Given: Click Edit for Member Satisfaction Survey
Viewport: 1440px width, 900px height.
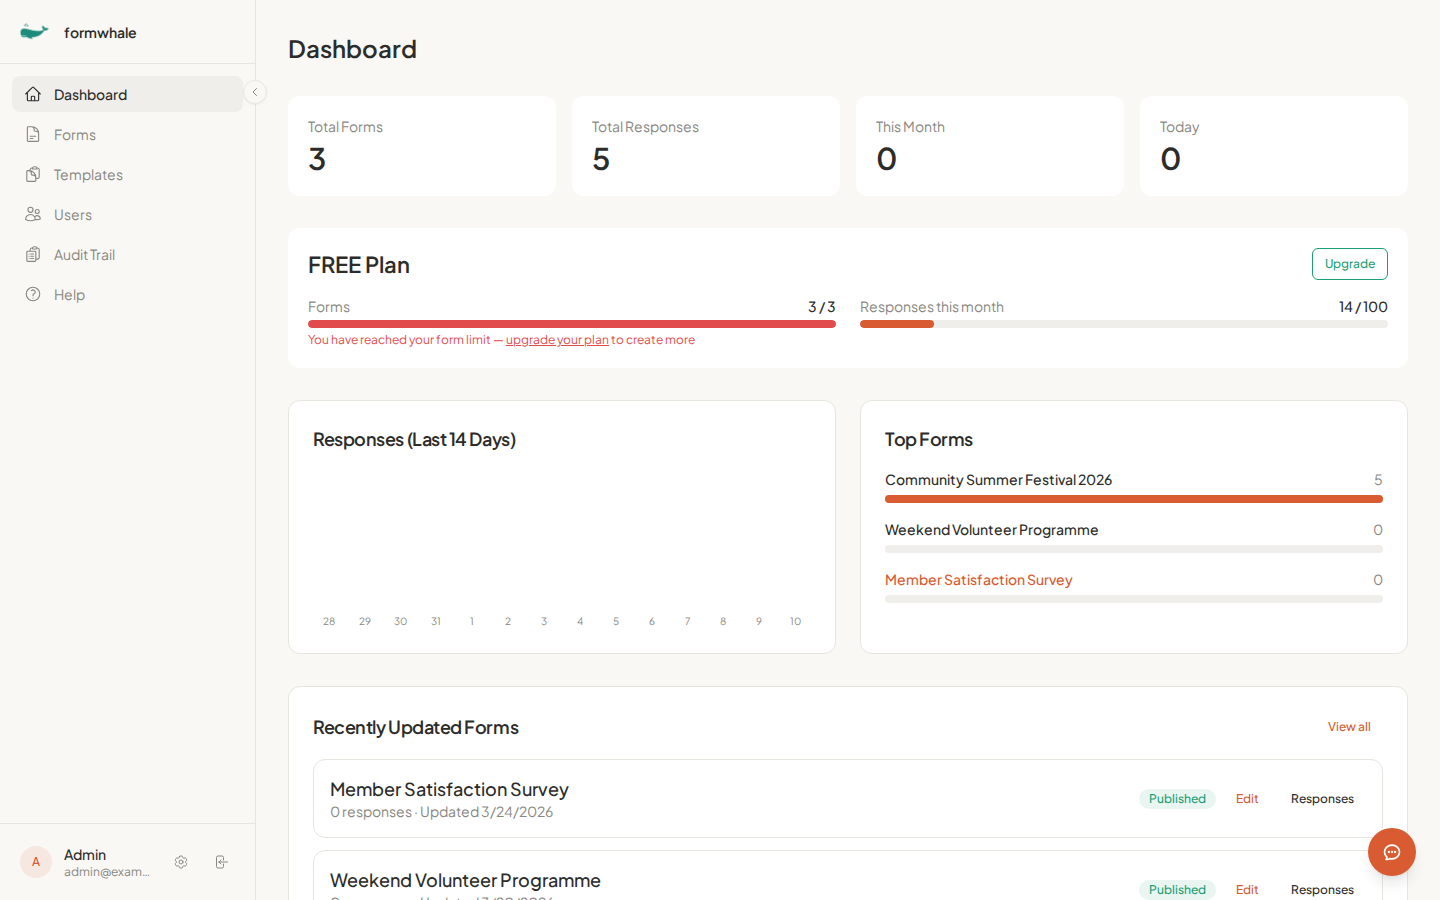Looking at the screenshot, I should click(1246, 798).
